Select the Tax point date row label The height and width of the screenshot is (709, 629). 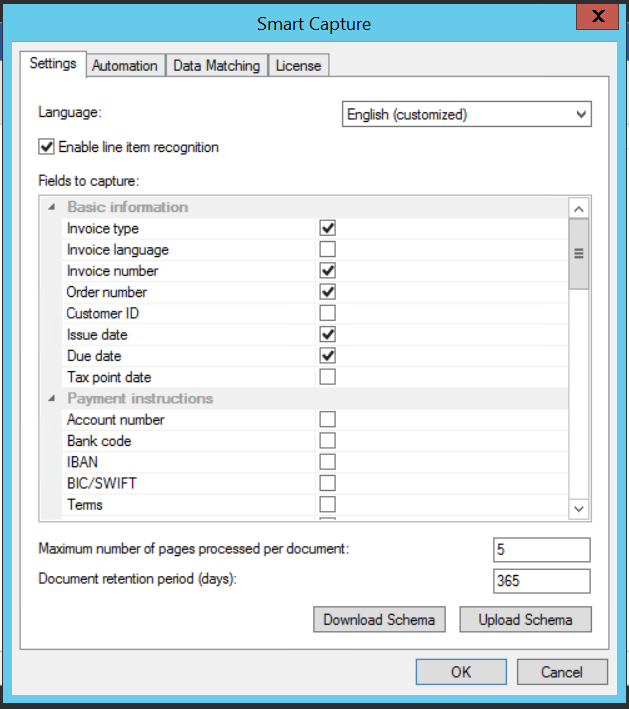click(109, 377)
